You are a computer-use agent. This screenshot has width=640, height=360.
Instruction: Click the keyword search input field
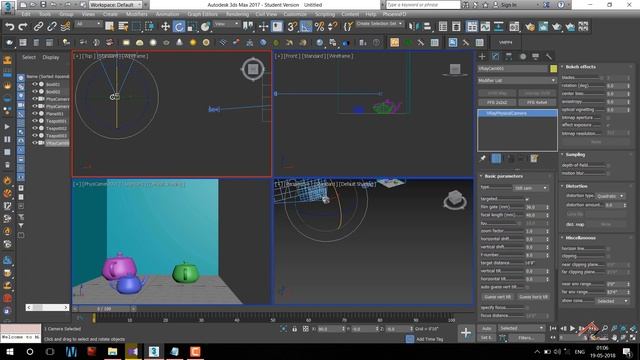[x=423, y=5]
